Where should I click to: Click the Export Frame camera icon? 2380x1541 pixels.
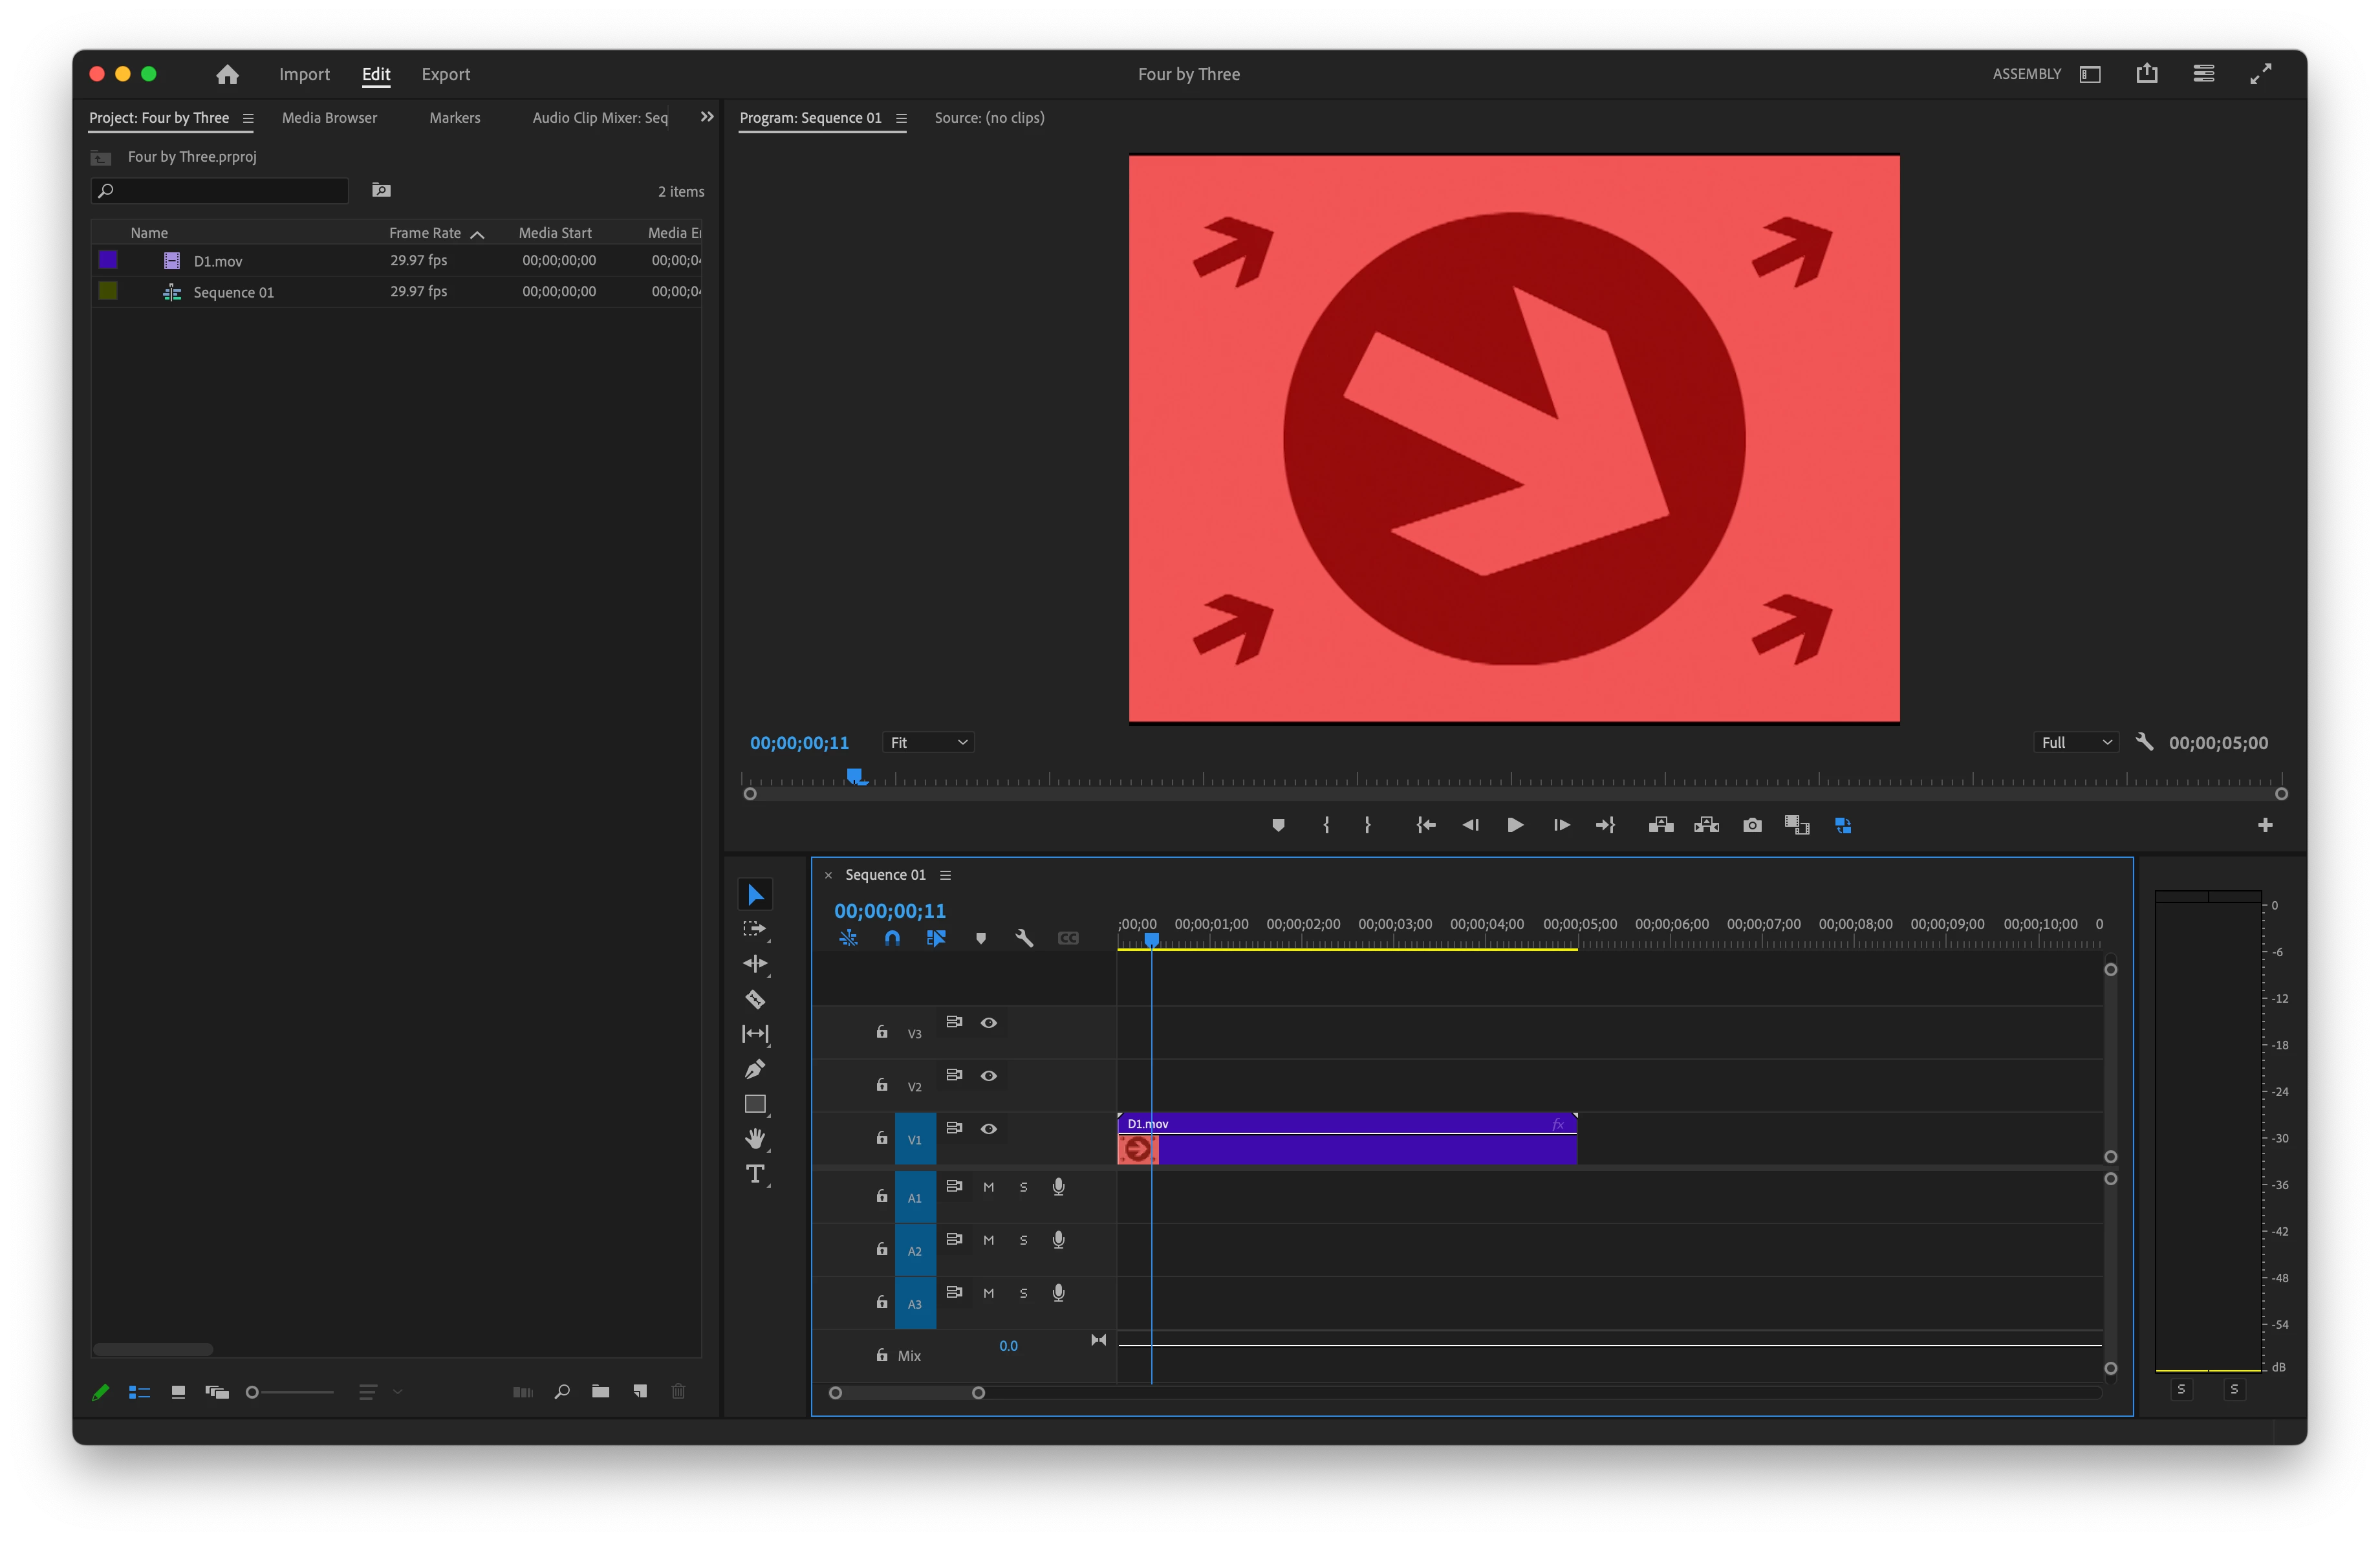(1752, 825)
